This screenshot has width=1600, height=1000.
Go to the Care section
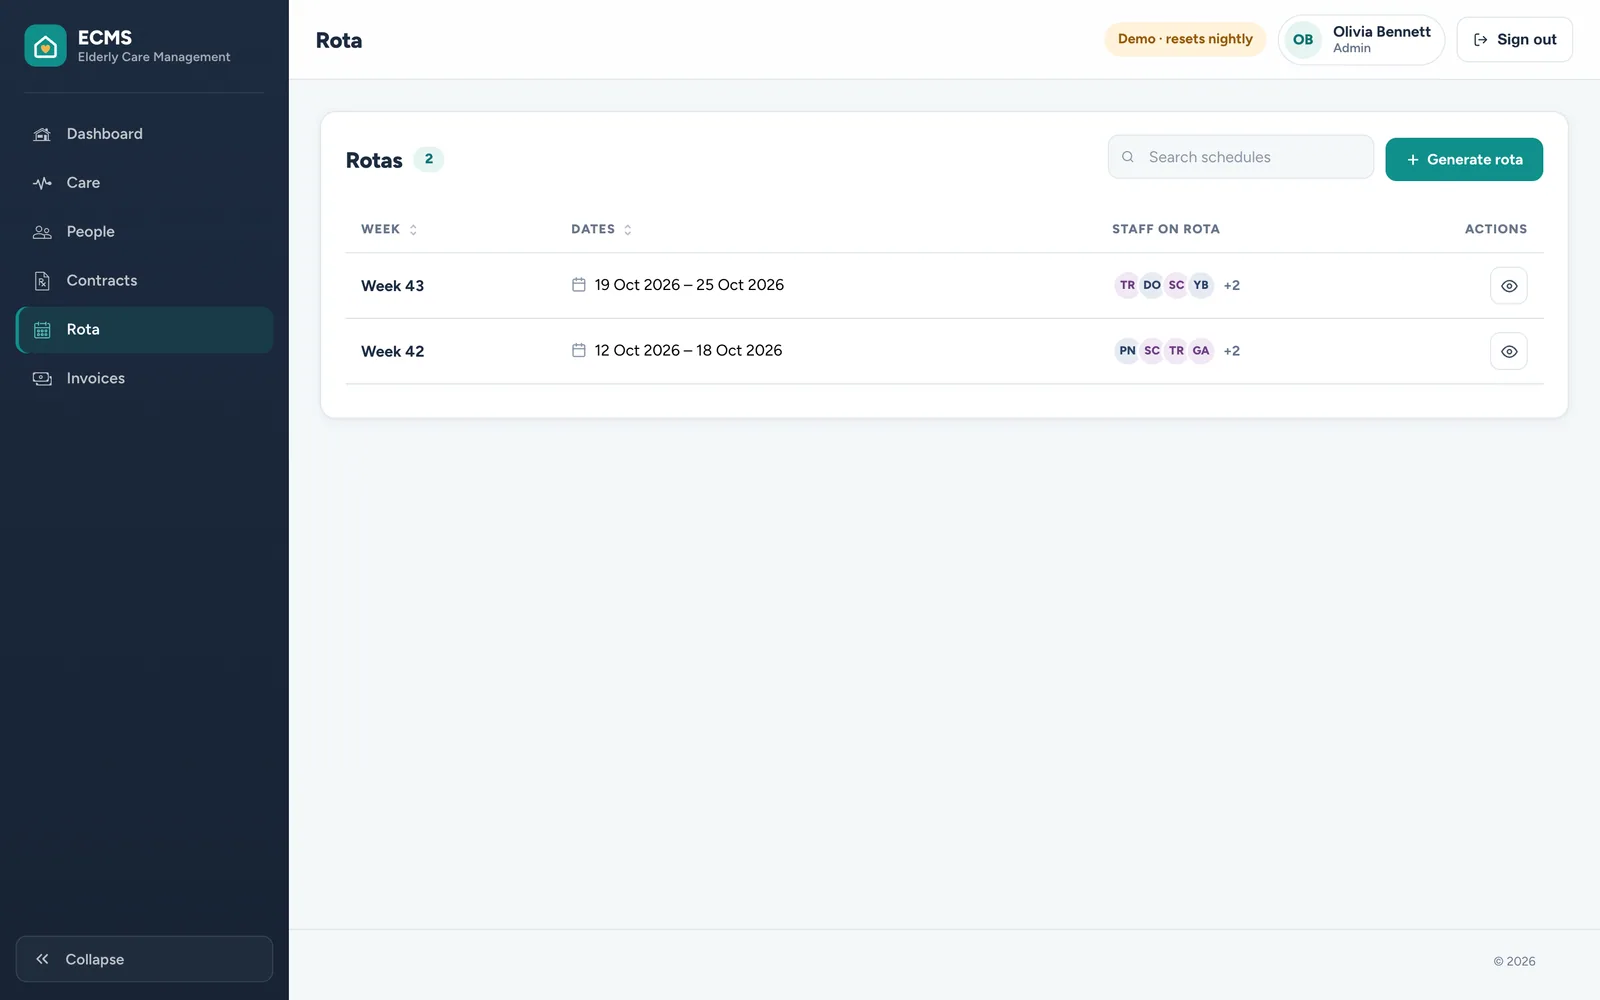point(144,183)
